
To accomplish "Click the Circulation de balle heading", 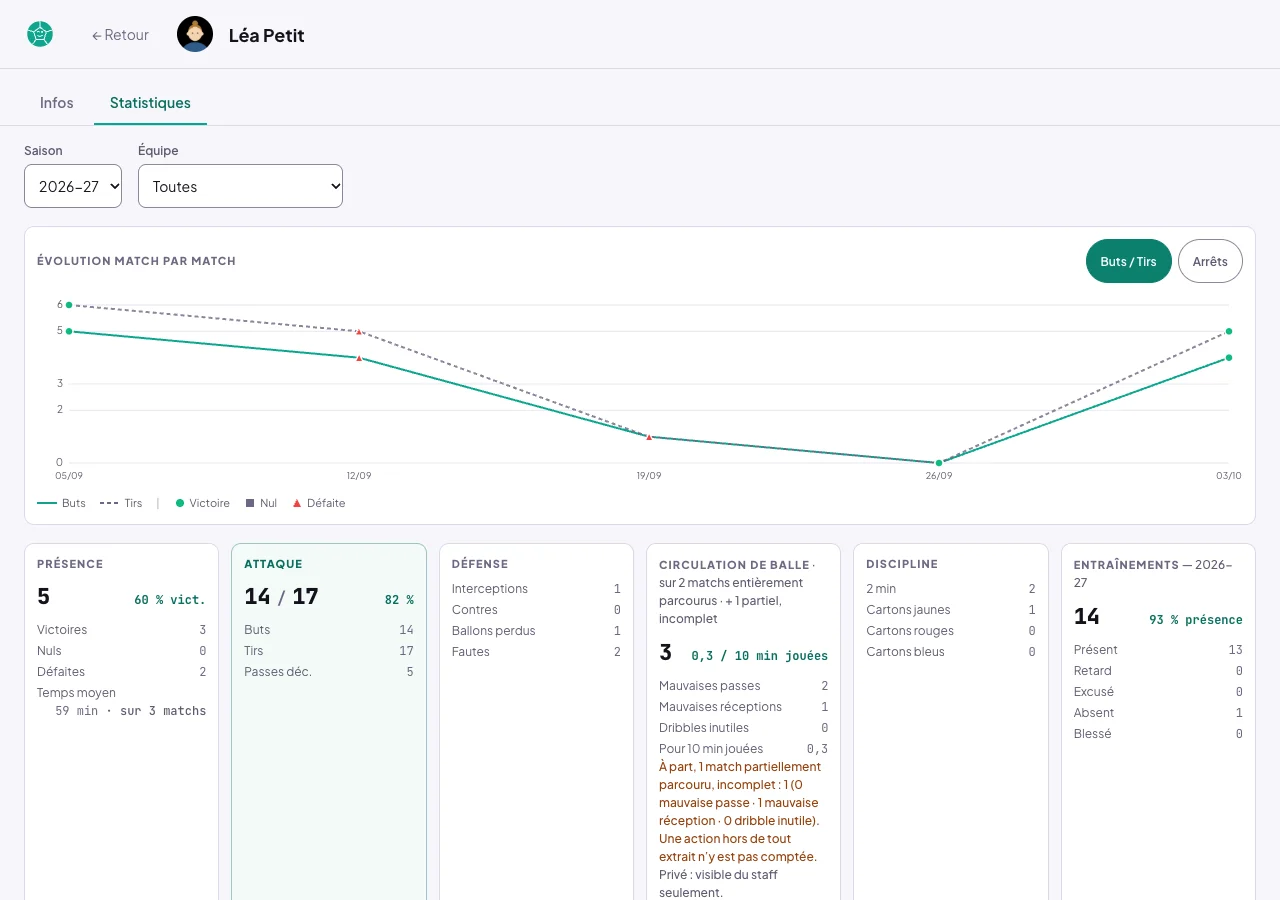I will (734, 565).
